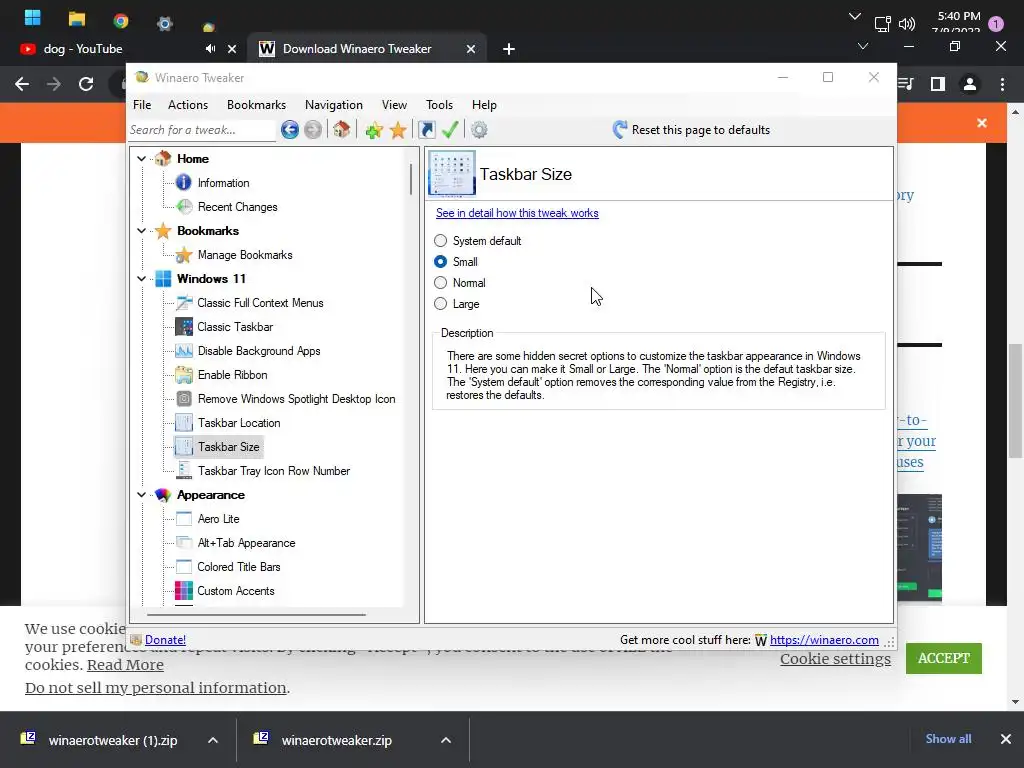Expand the system tray overflow chevron
Viewport: 1024px width, 768px height.
click(854, 17)
